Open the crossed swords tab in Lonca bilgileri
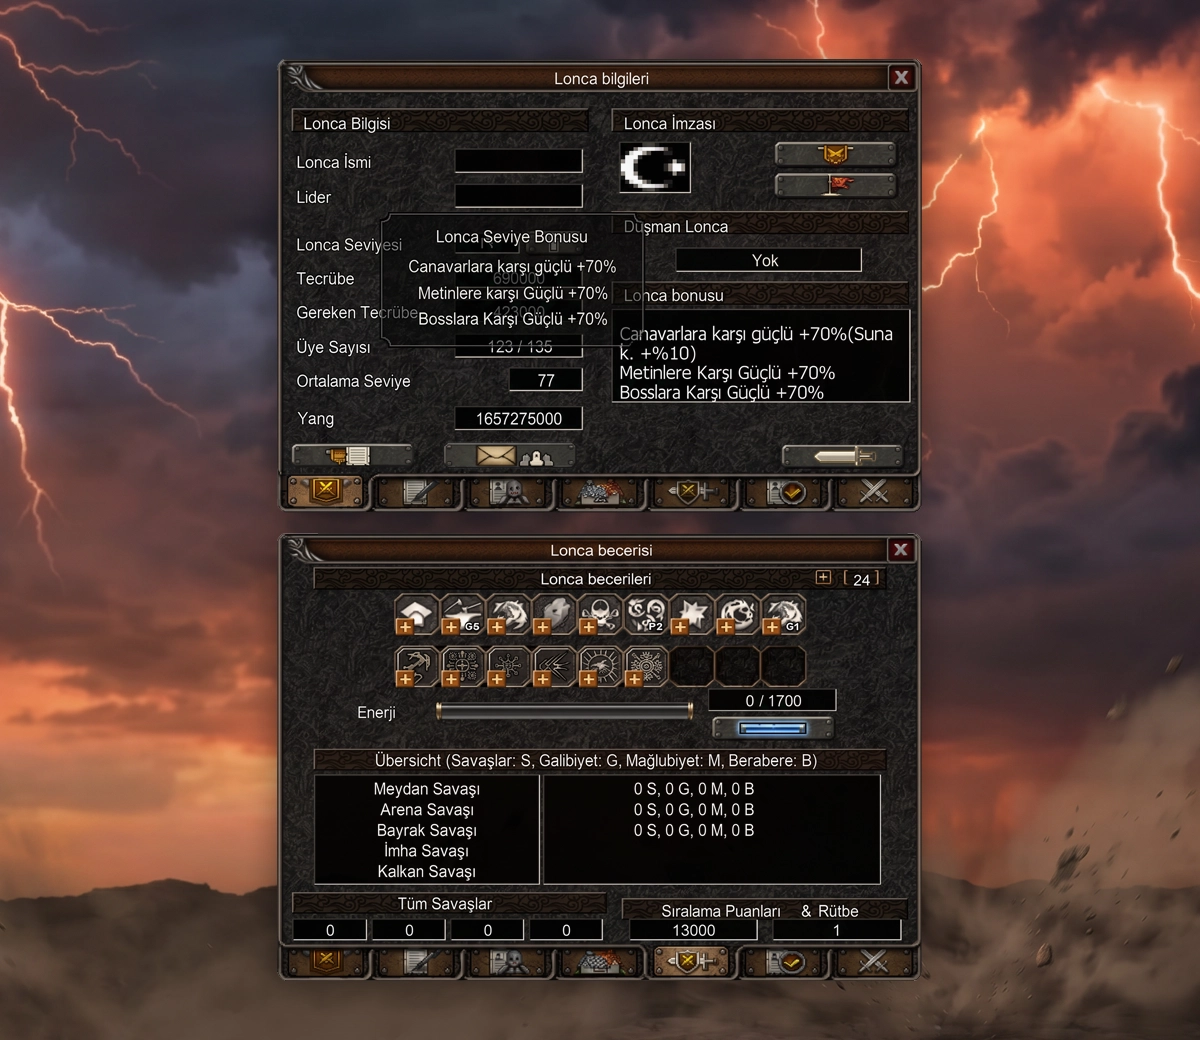This screenshot has height=1040, width=1200. [874, 492]
